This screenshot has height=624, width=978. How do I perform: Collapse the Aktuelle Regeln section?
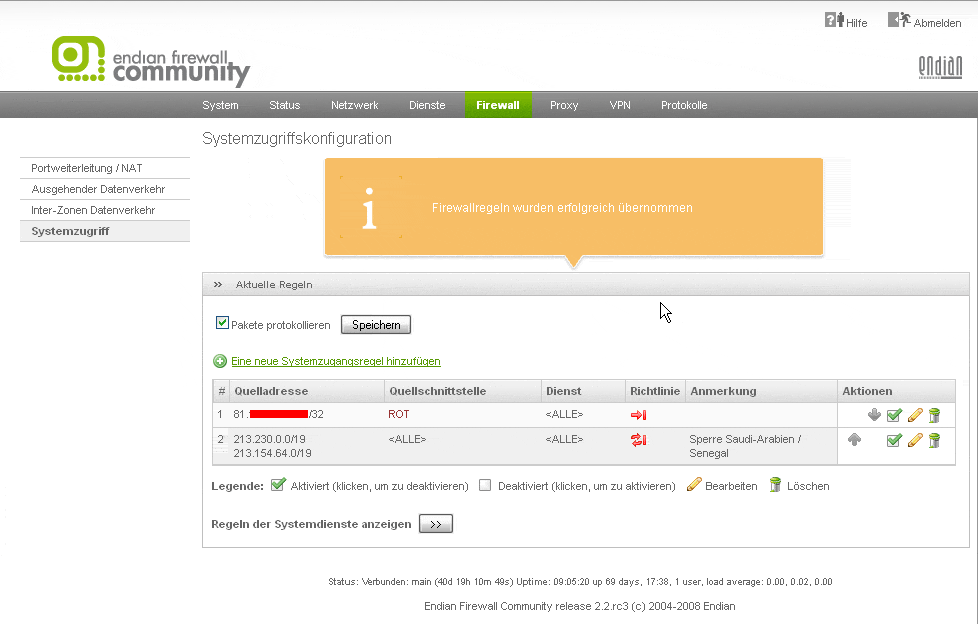click(x=218, y=285)
